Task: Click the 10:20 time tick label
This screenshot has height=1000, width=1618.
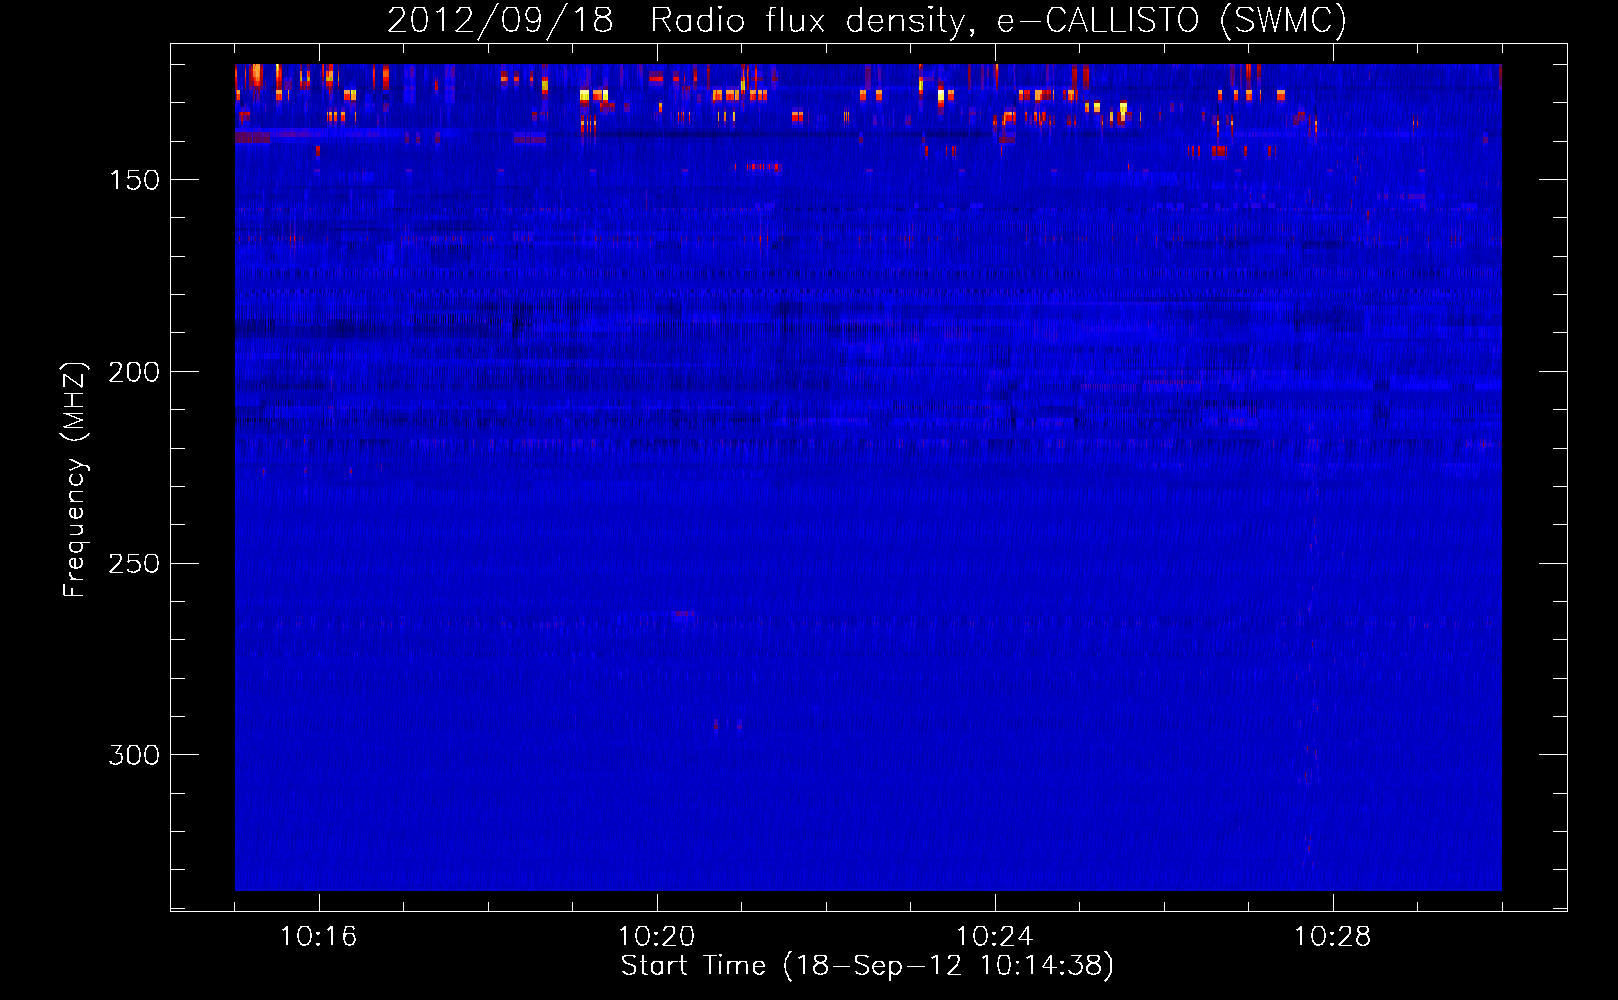Action: pyautogui.click(x=656, y=937)
